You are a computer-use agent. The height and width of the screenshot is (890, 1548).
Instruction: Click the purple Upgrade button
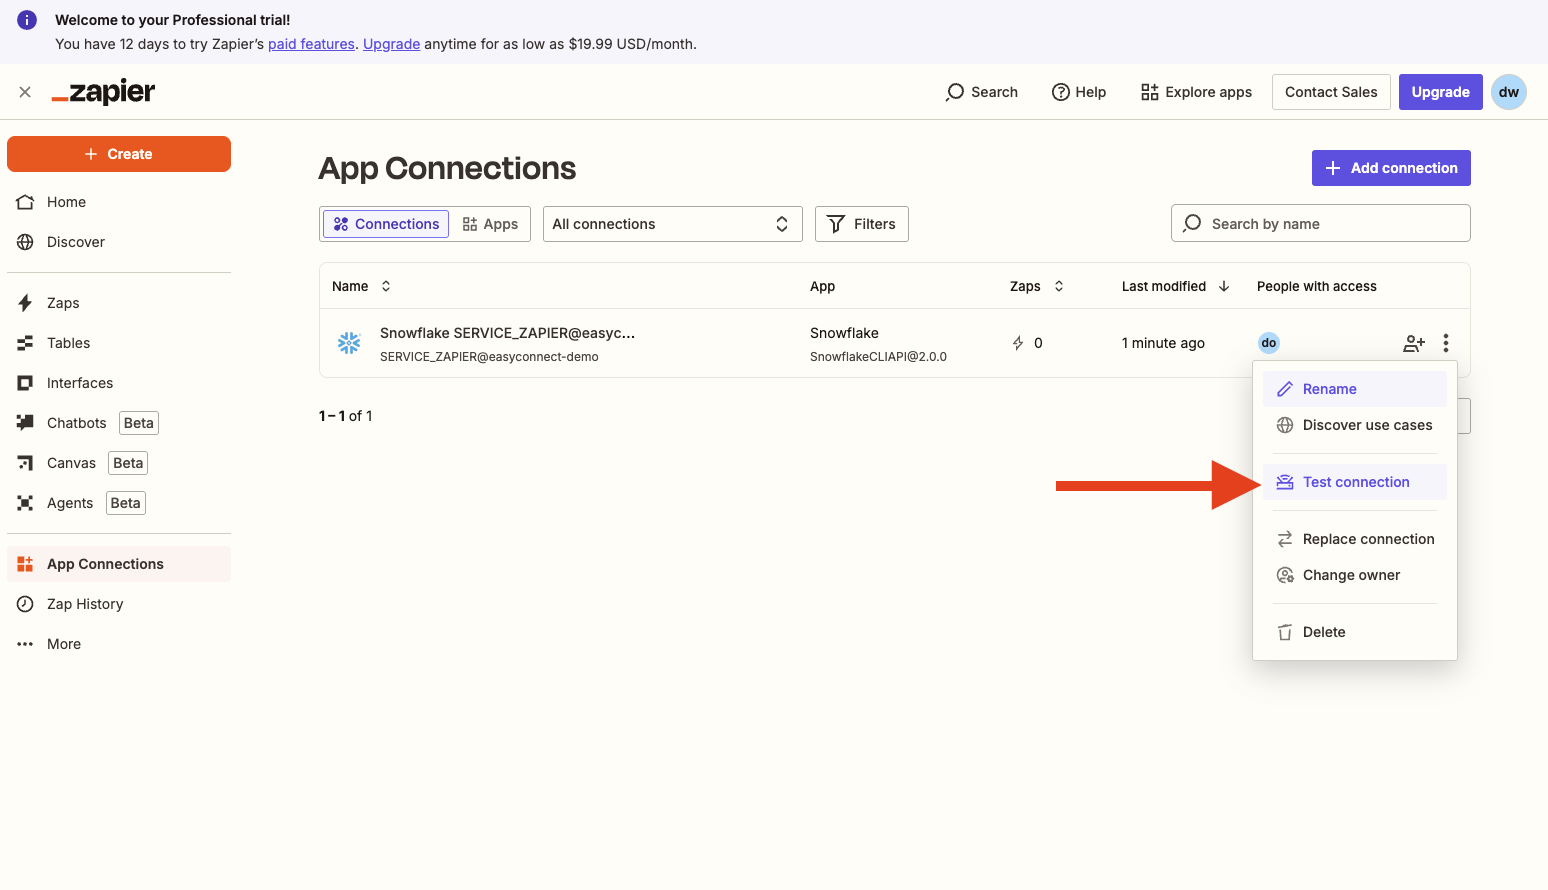(x=1440, y=92)
